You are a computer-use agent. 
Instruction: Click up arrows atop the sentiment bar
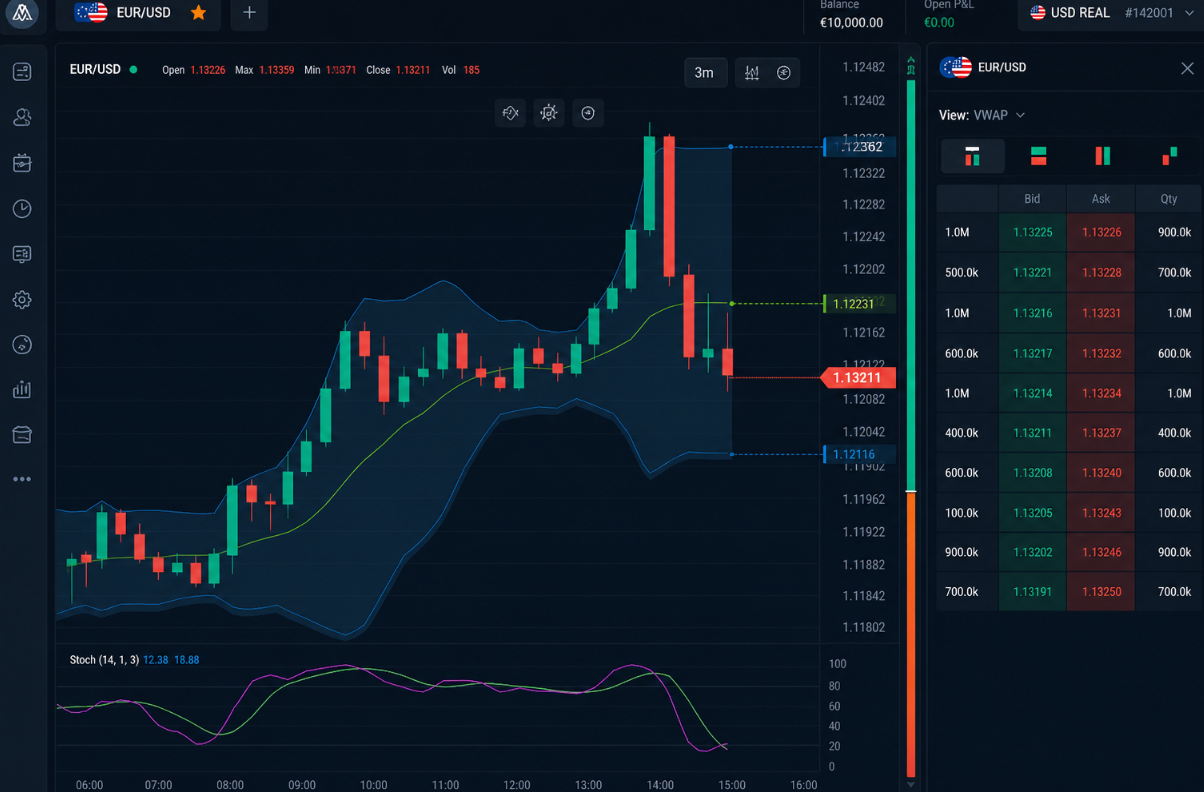tap(911, 66)
